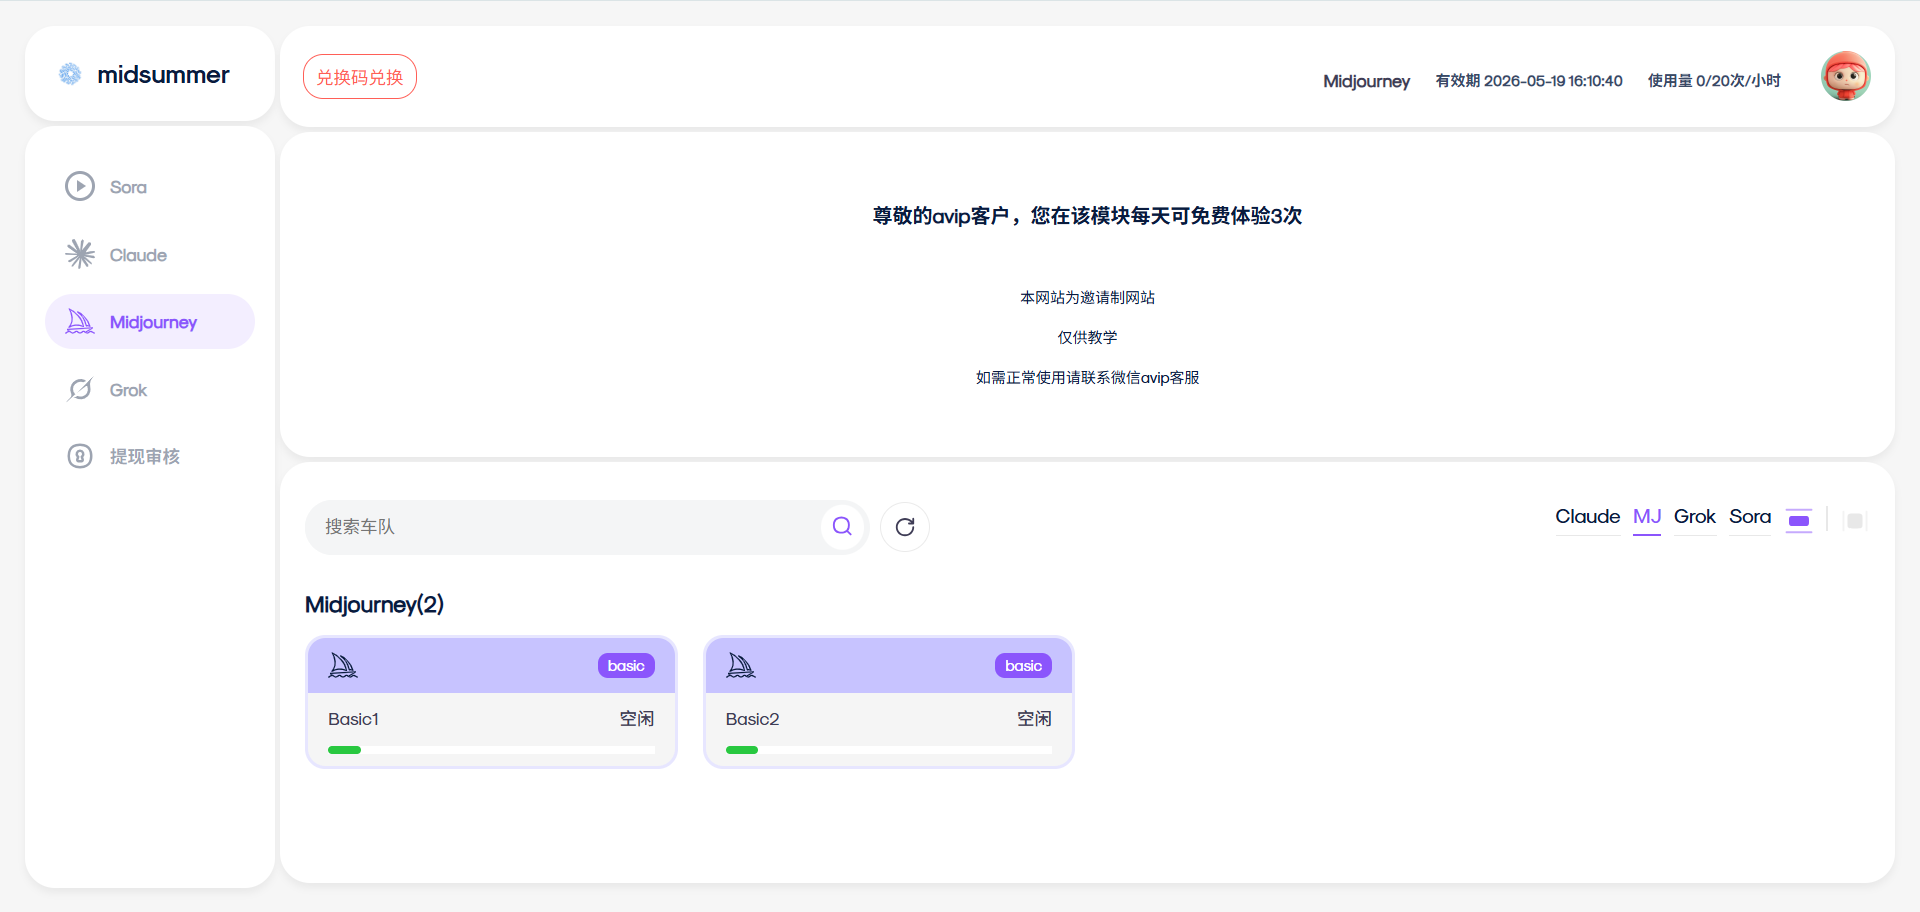Screen dimensions: 1920x912
Task: Click the Basic2 usage progress bar
Action: (x=889, y=750)
